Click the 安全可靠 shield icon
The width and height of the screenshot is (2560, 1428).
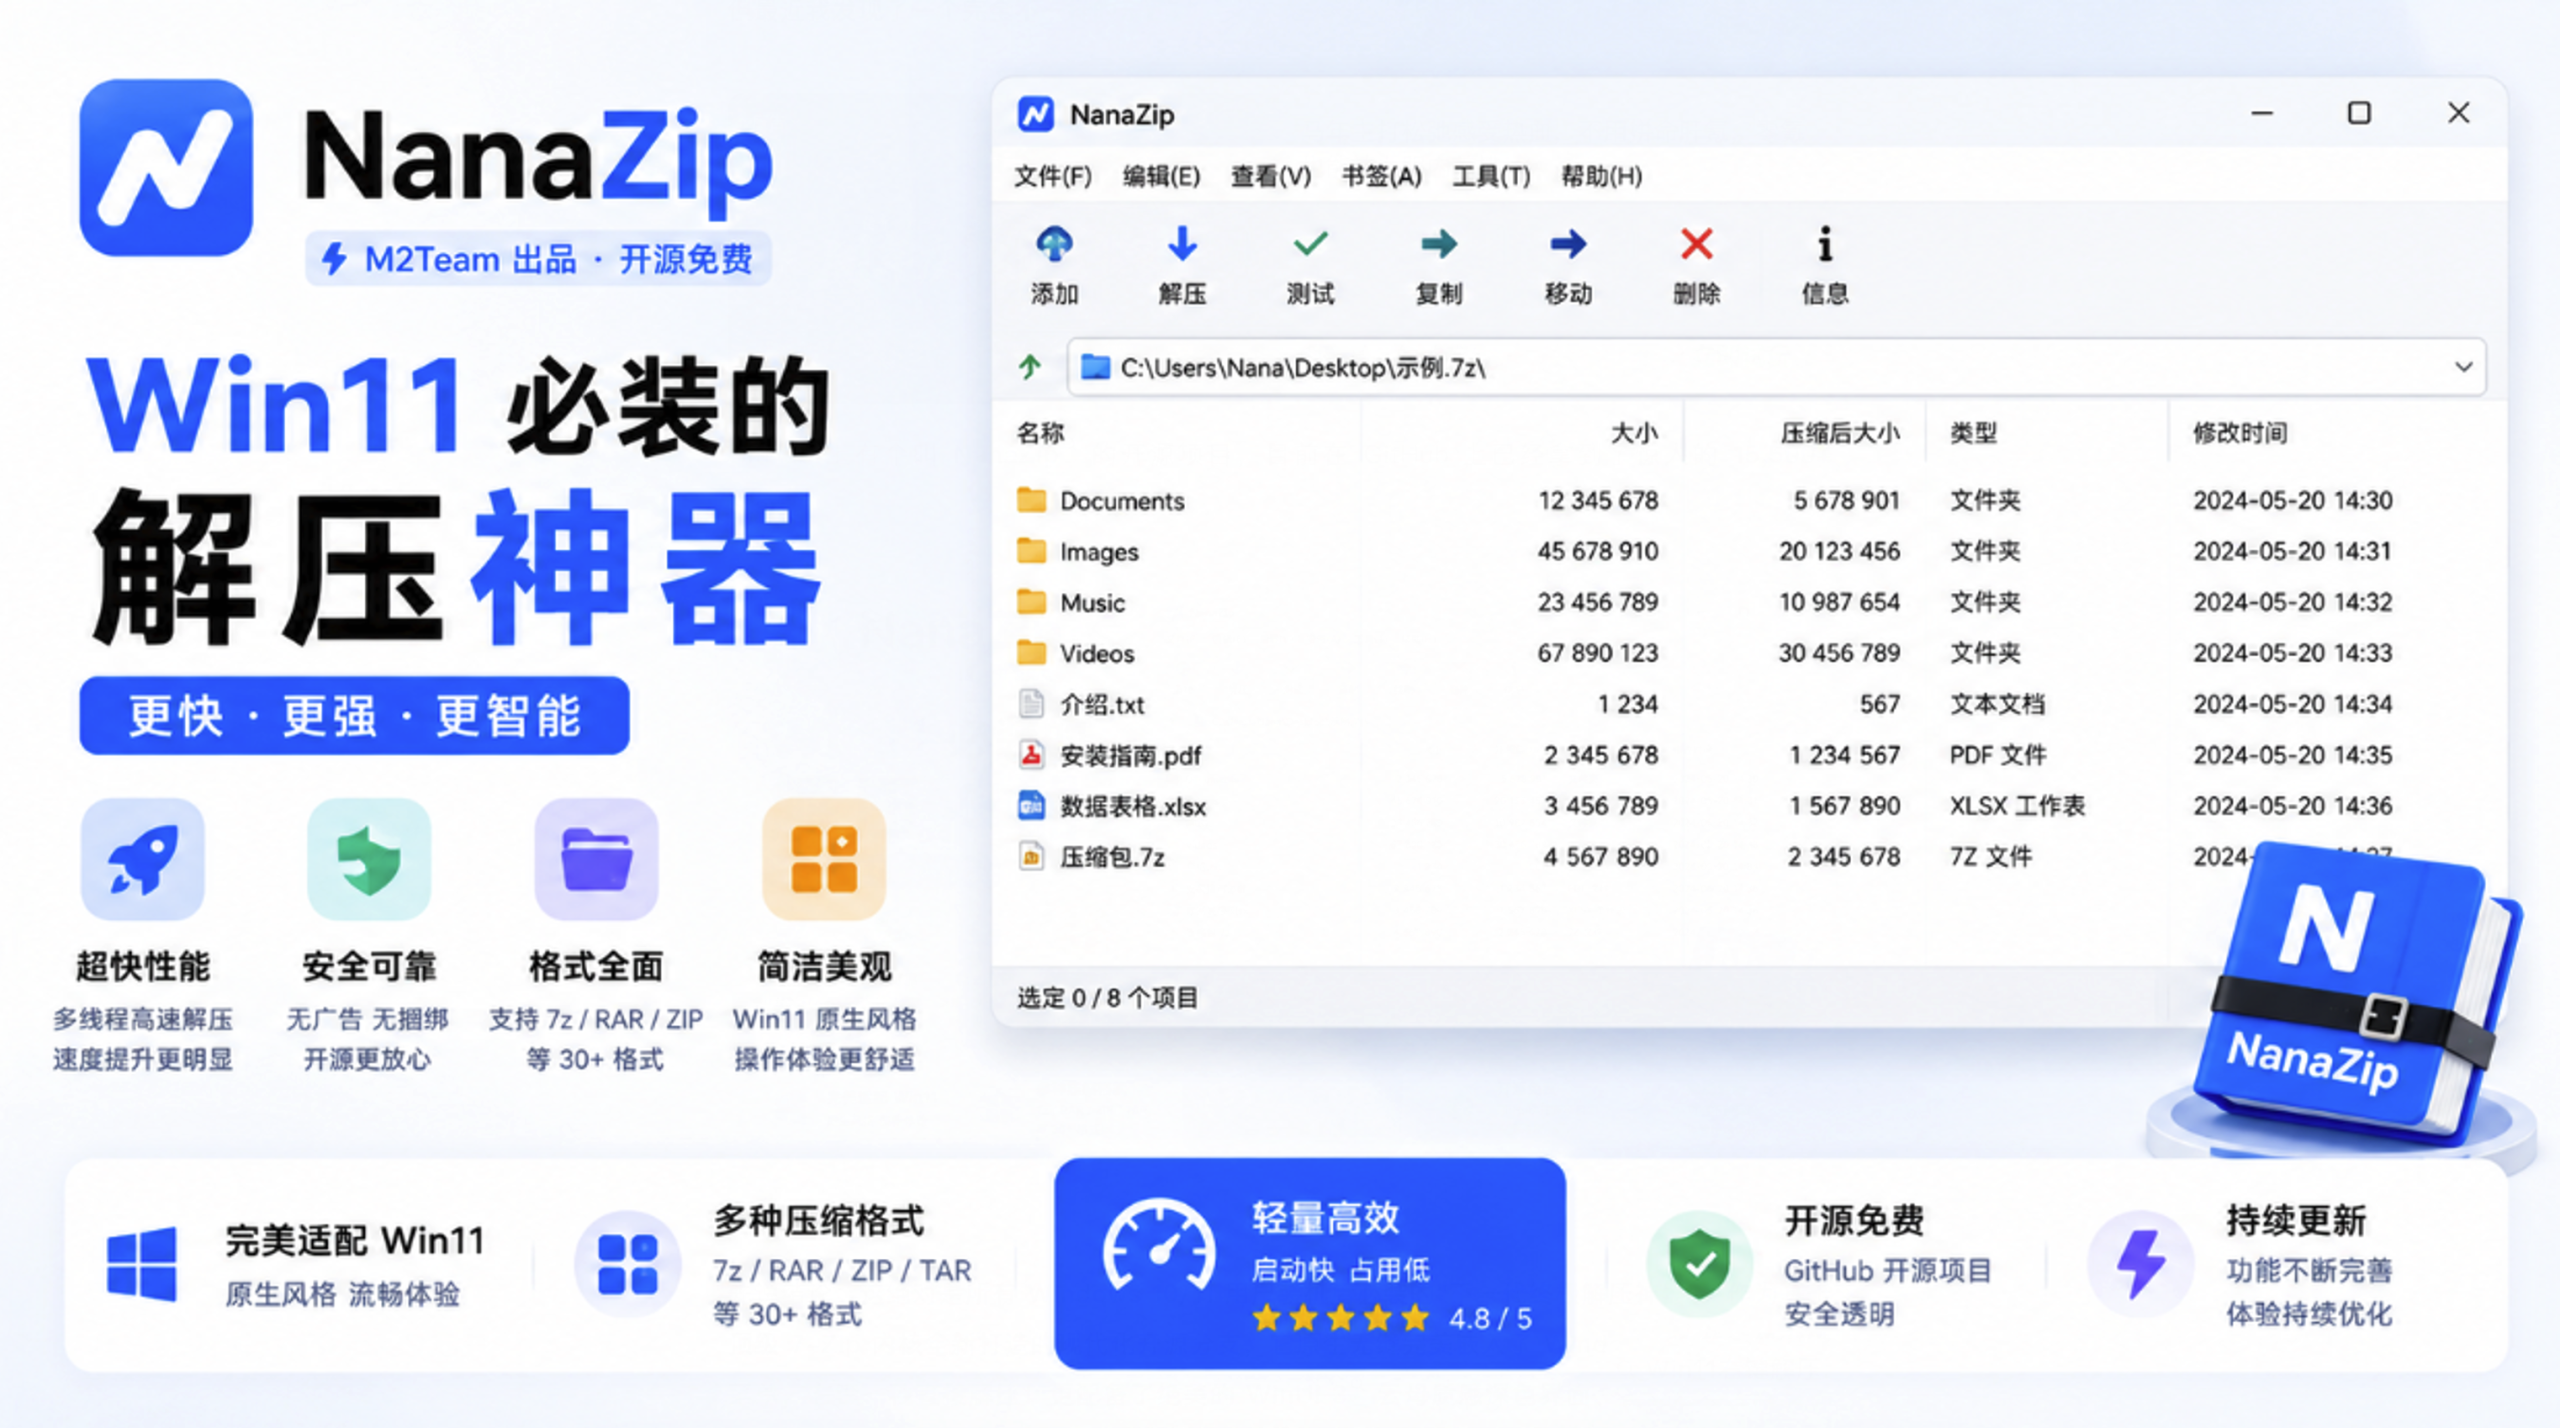point(369,858)
